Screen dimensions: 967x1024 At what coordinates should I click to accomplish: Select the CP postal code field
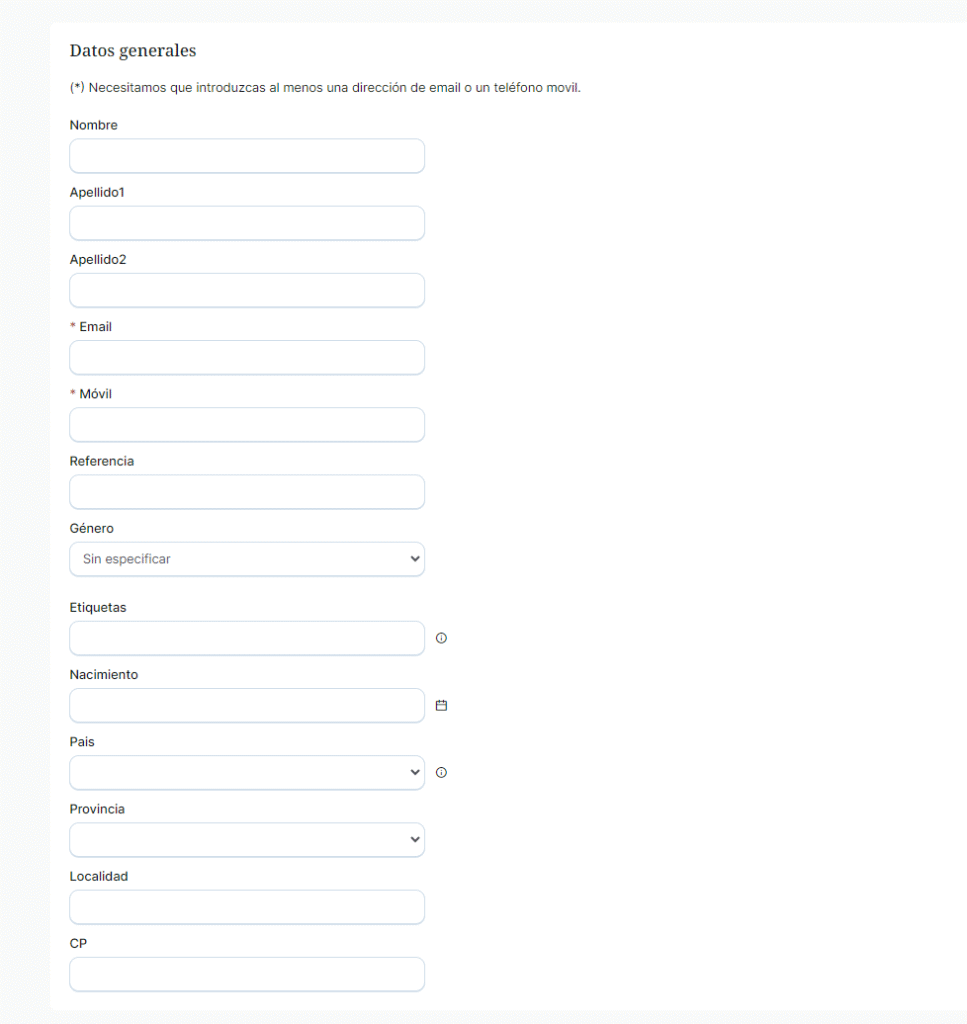247,973
